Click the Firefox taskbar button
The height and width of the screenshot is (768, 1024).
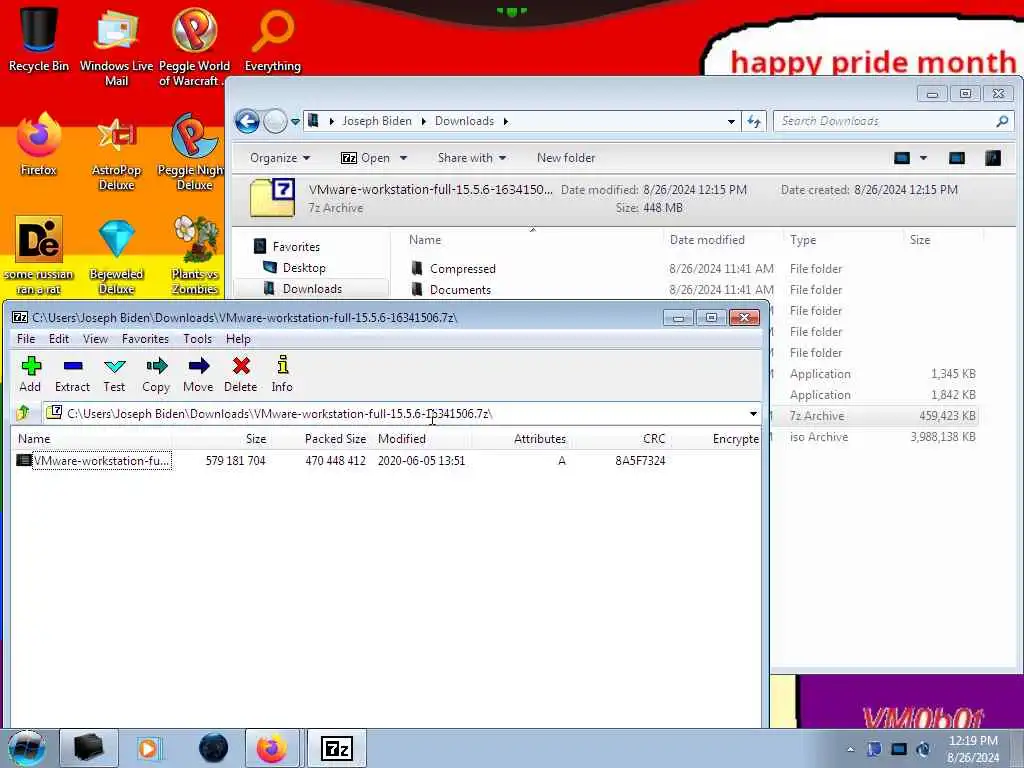point(272,748)
